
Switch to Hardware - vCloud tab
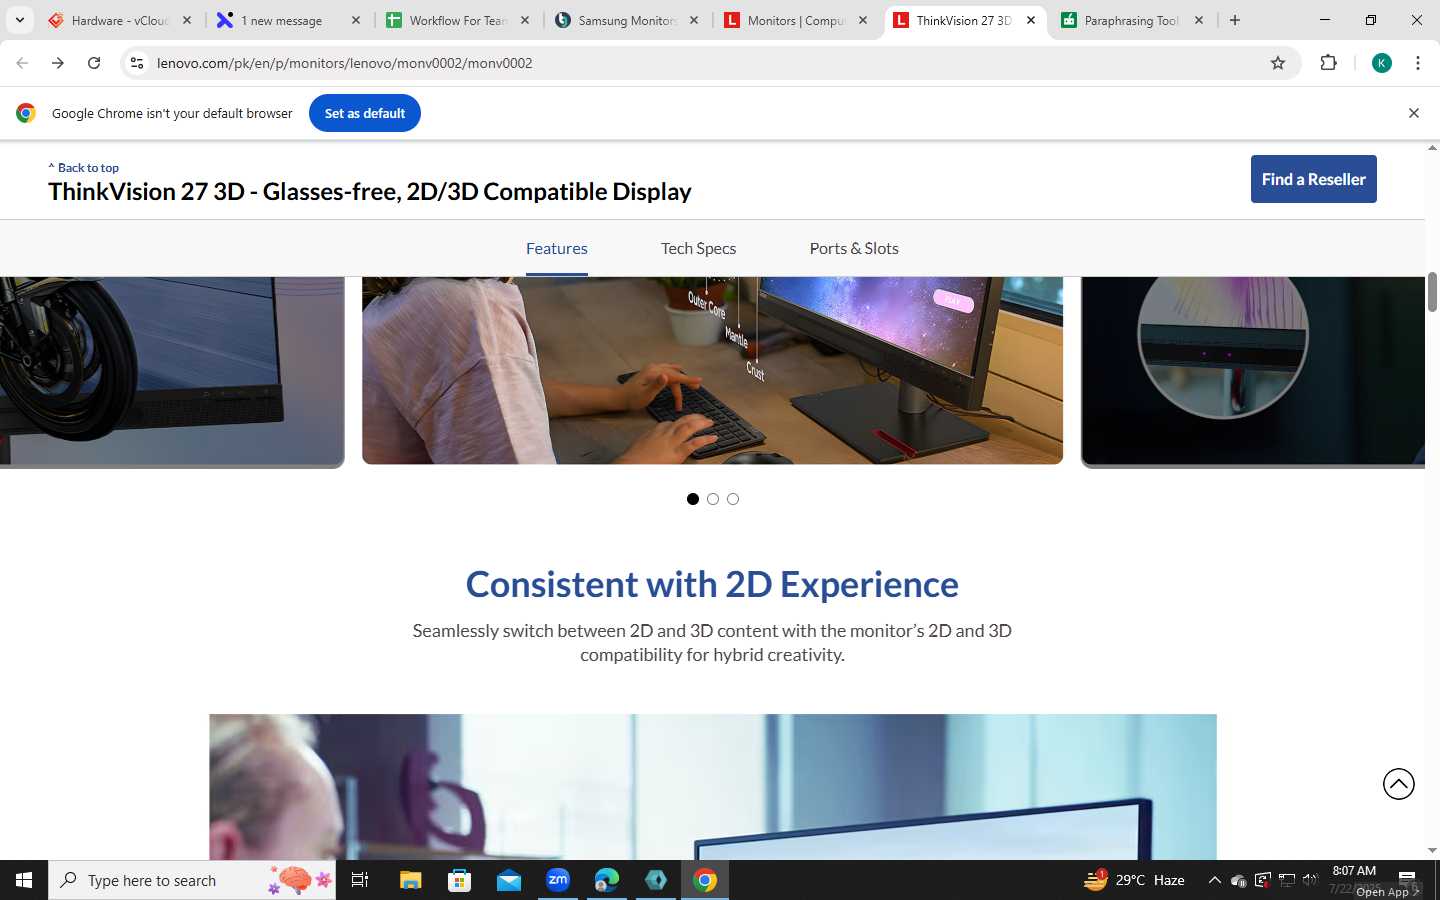pos(120,20)
